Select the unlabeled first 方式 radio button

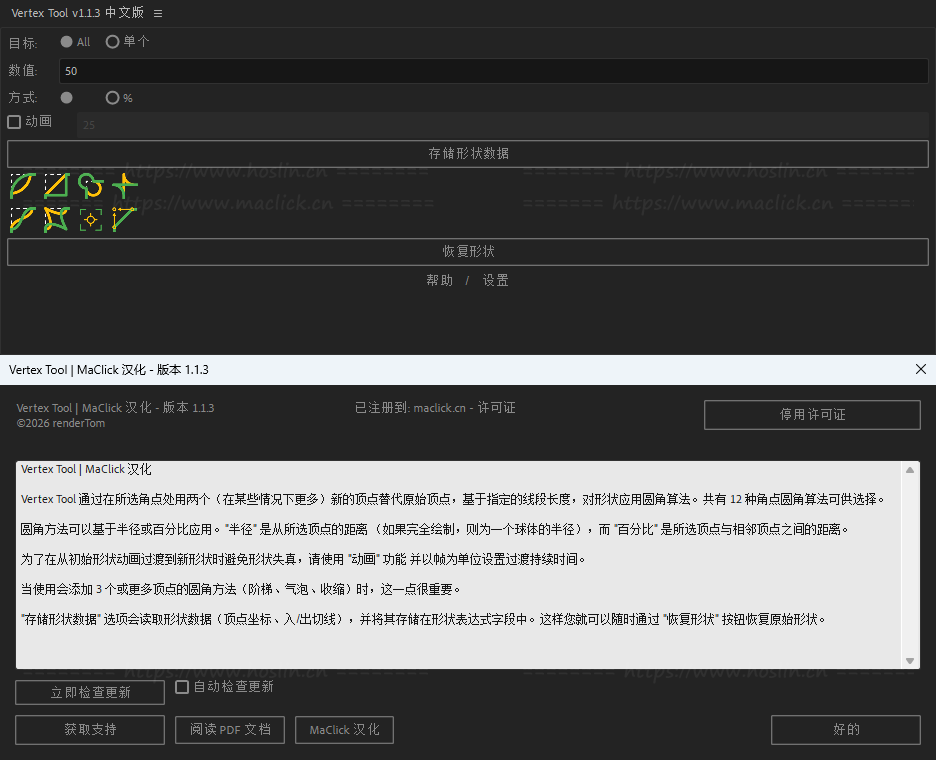(x=66, y=98)
